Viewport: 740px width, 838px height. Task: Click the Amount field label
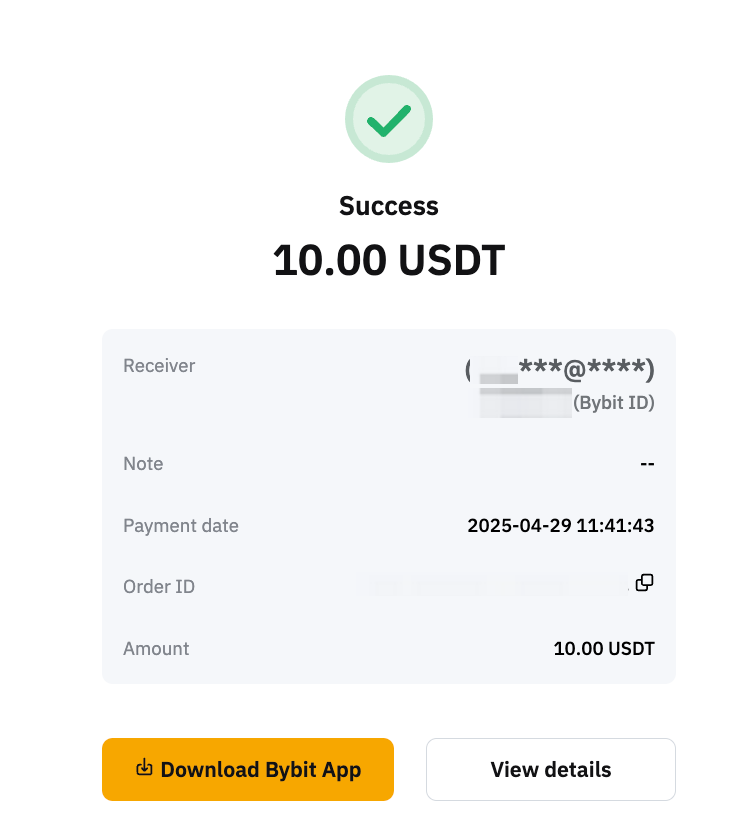click(x=156, y=649)
